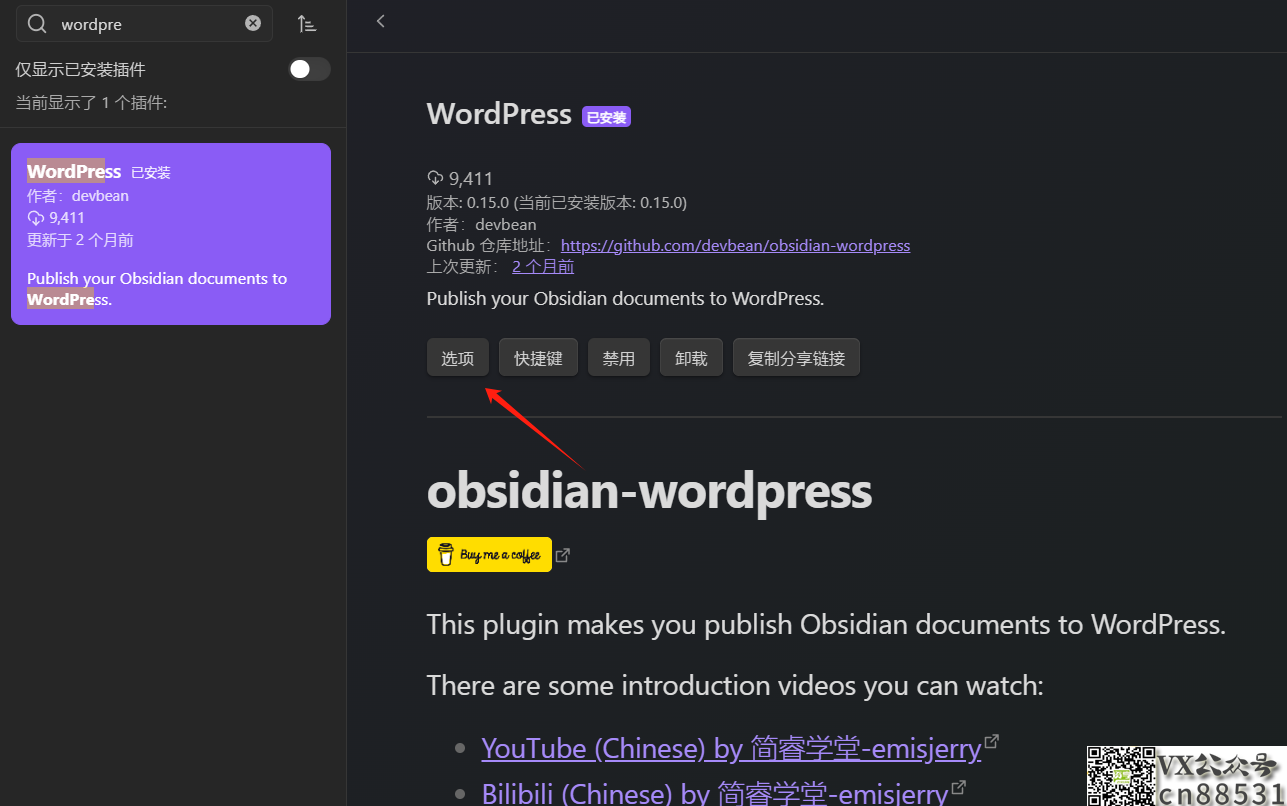The height and width of the screenshot is (806, 1287).
Task: Clear the plugin search field
Action: pos(253,23)
